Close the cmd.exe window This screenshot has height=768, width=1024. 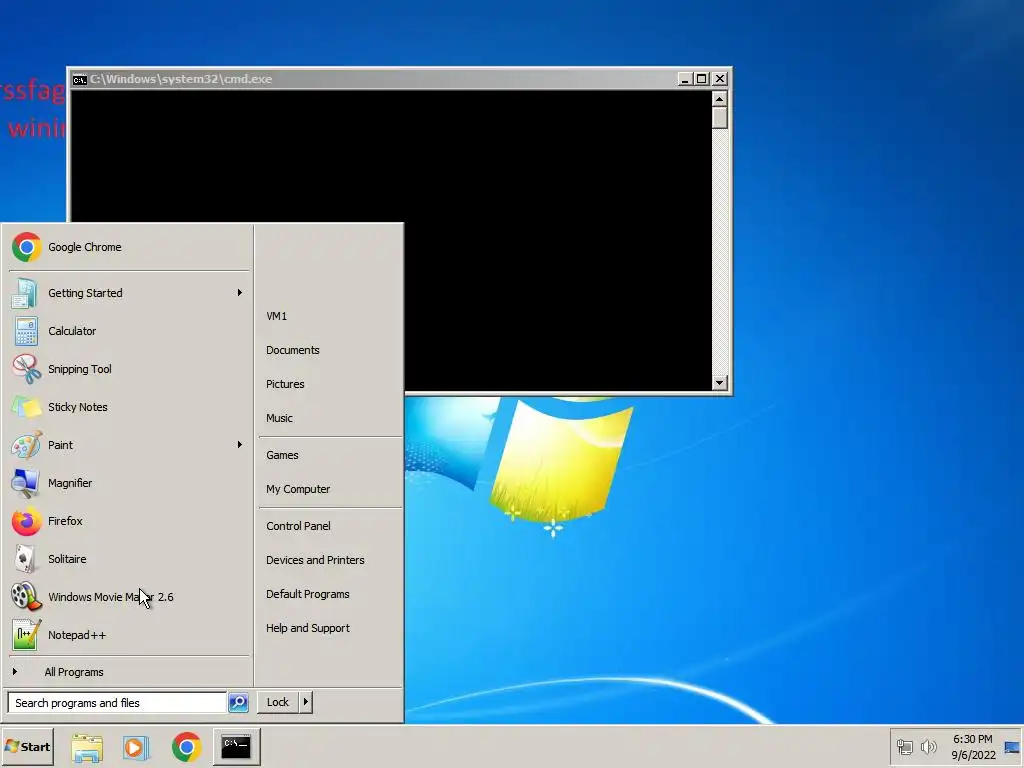pyautogui.click(x=720, y=79)
